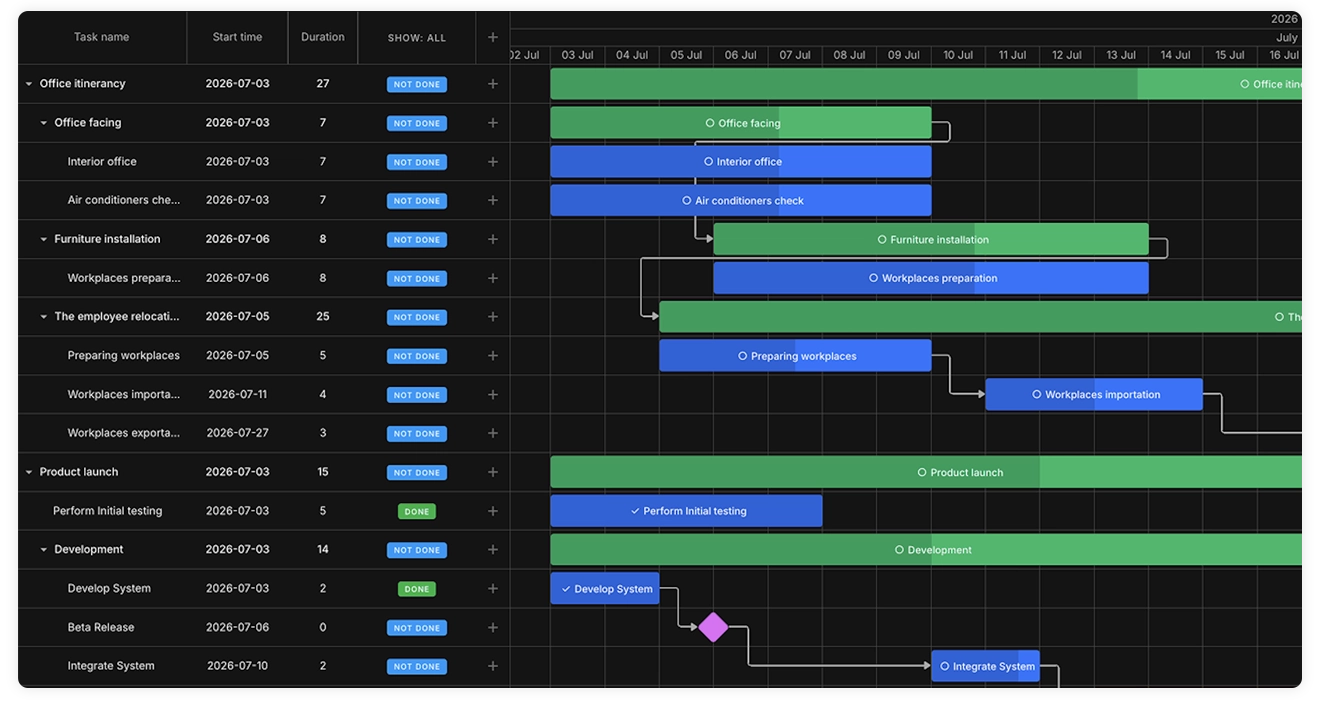Collapse the Office facing subtree
1320x714 pixels.
click(x=44, y=123)
